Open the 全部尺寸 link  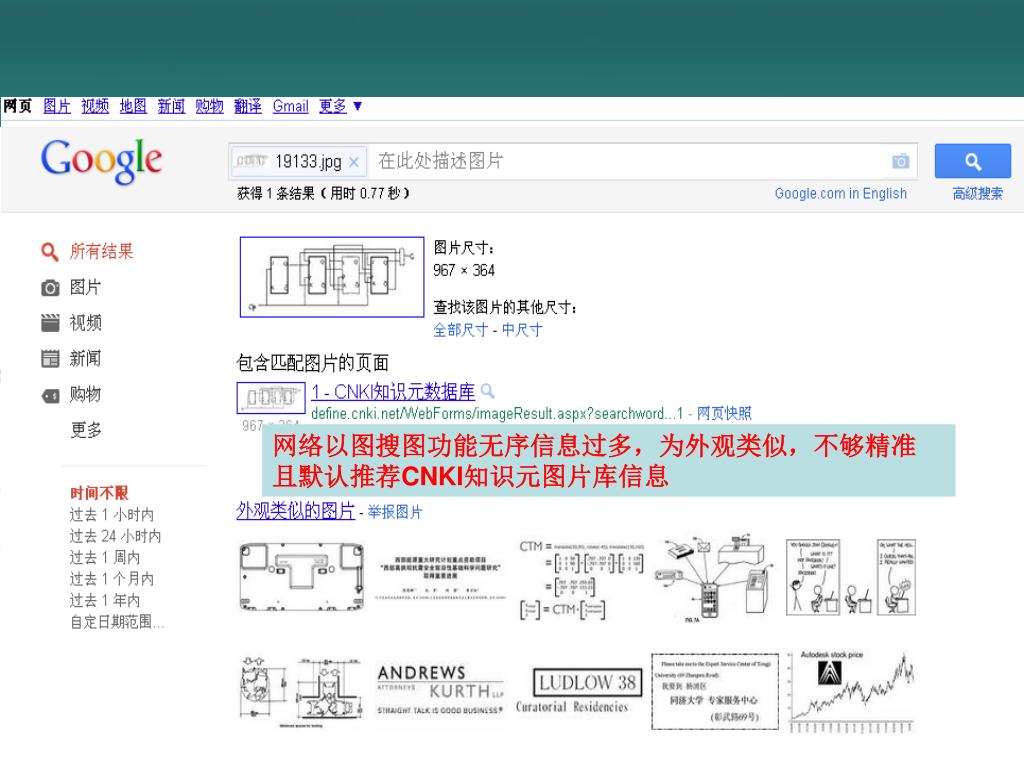click(x=460, y=330)
